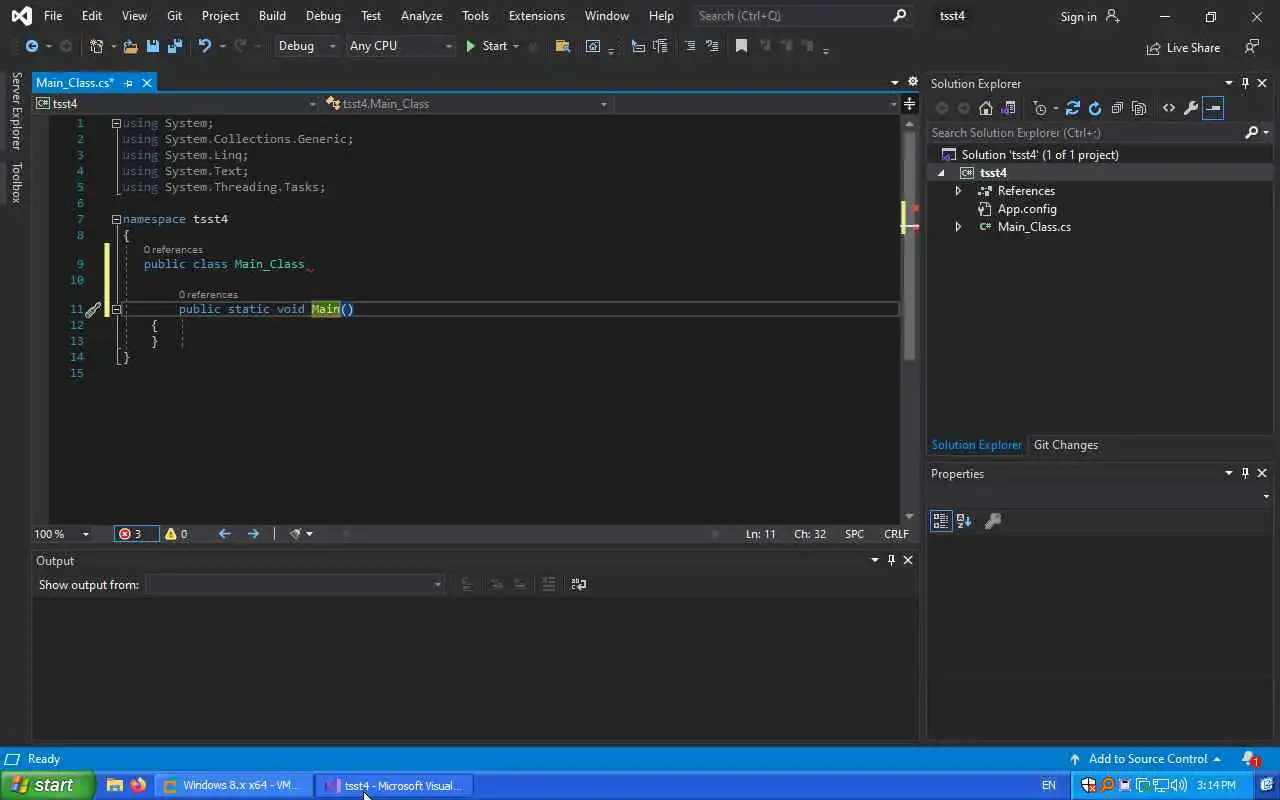This screenshot has width=1280, height=800.
Task: Click the Navigate Backward toolbar arrow
Action: point(32,46)
